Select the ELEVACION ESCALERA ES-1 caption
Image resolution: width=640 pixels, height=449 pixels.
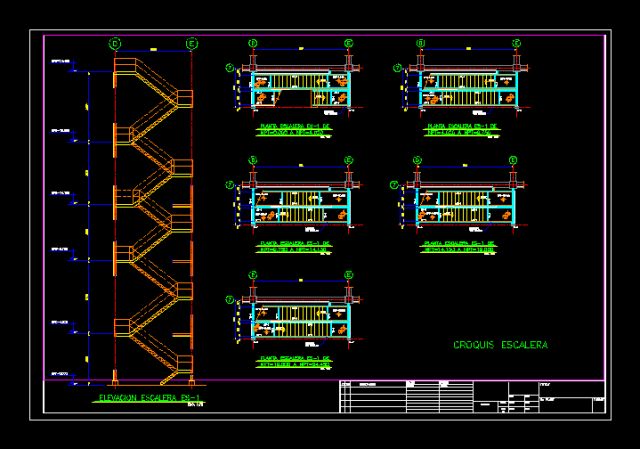[149, 398]
